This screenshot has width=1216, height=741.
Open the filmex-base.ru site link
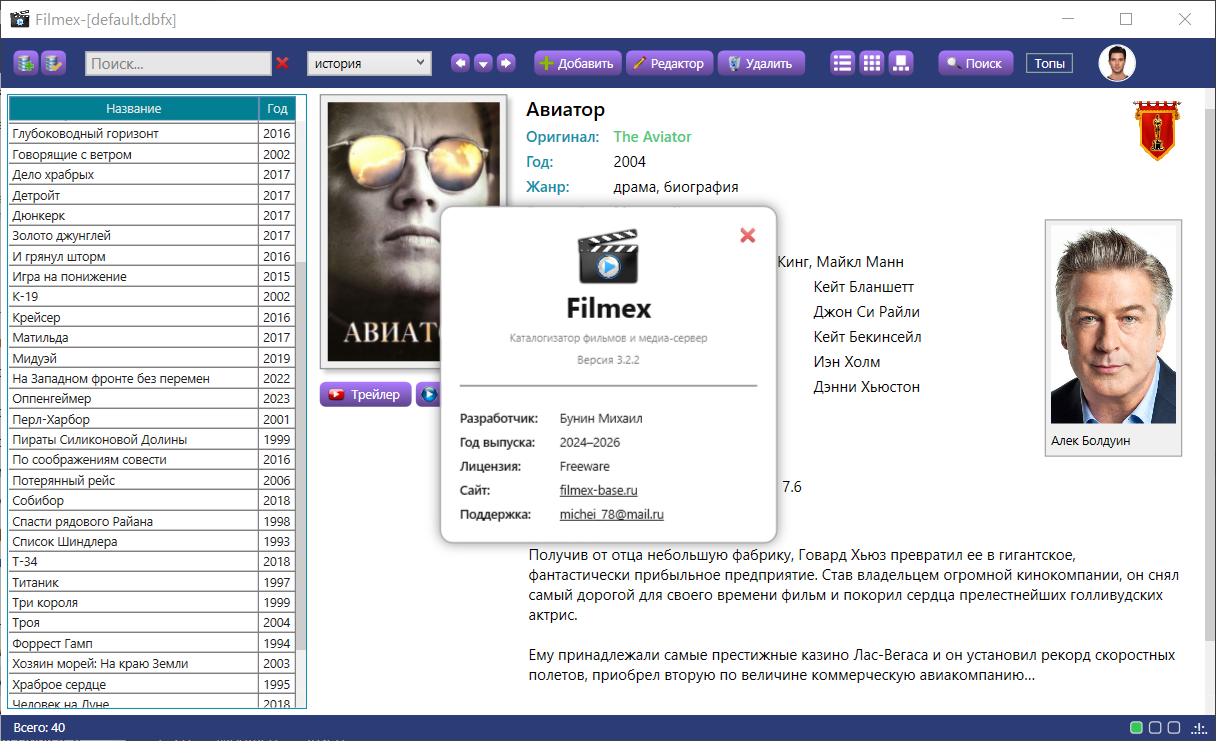coord(598,490)
